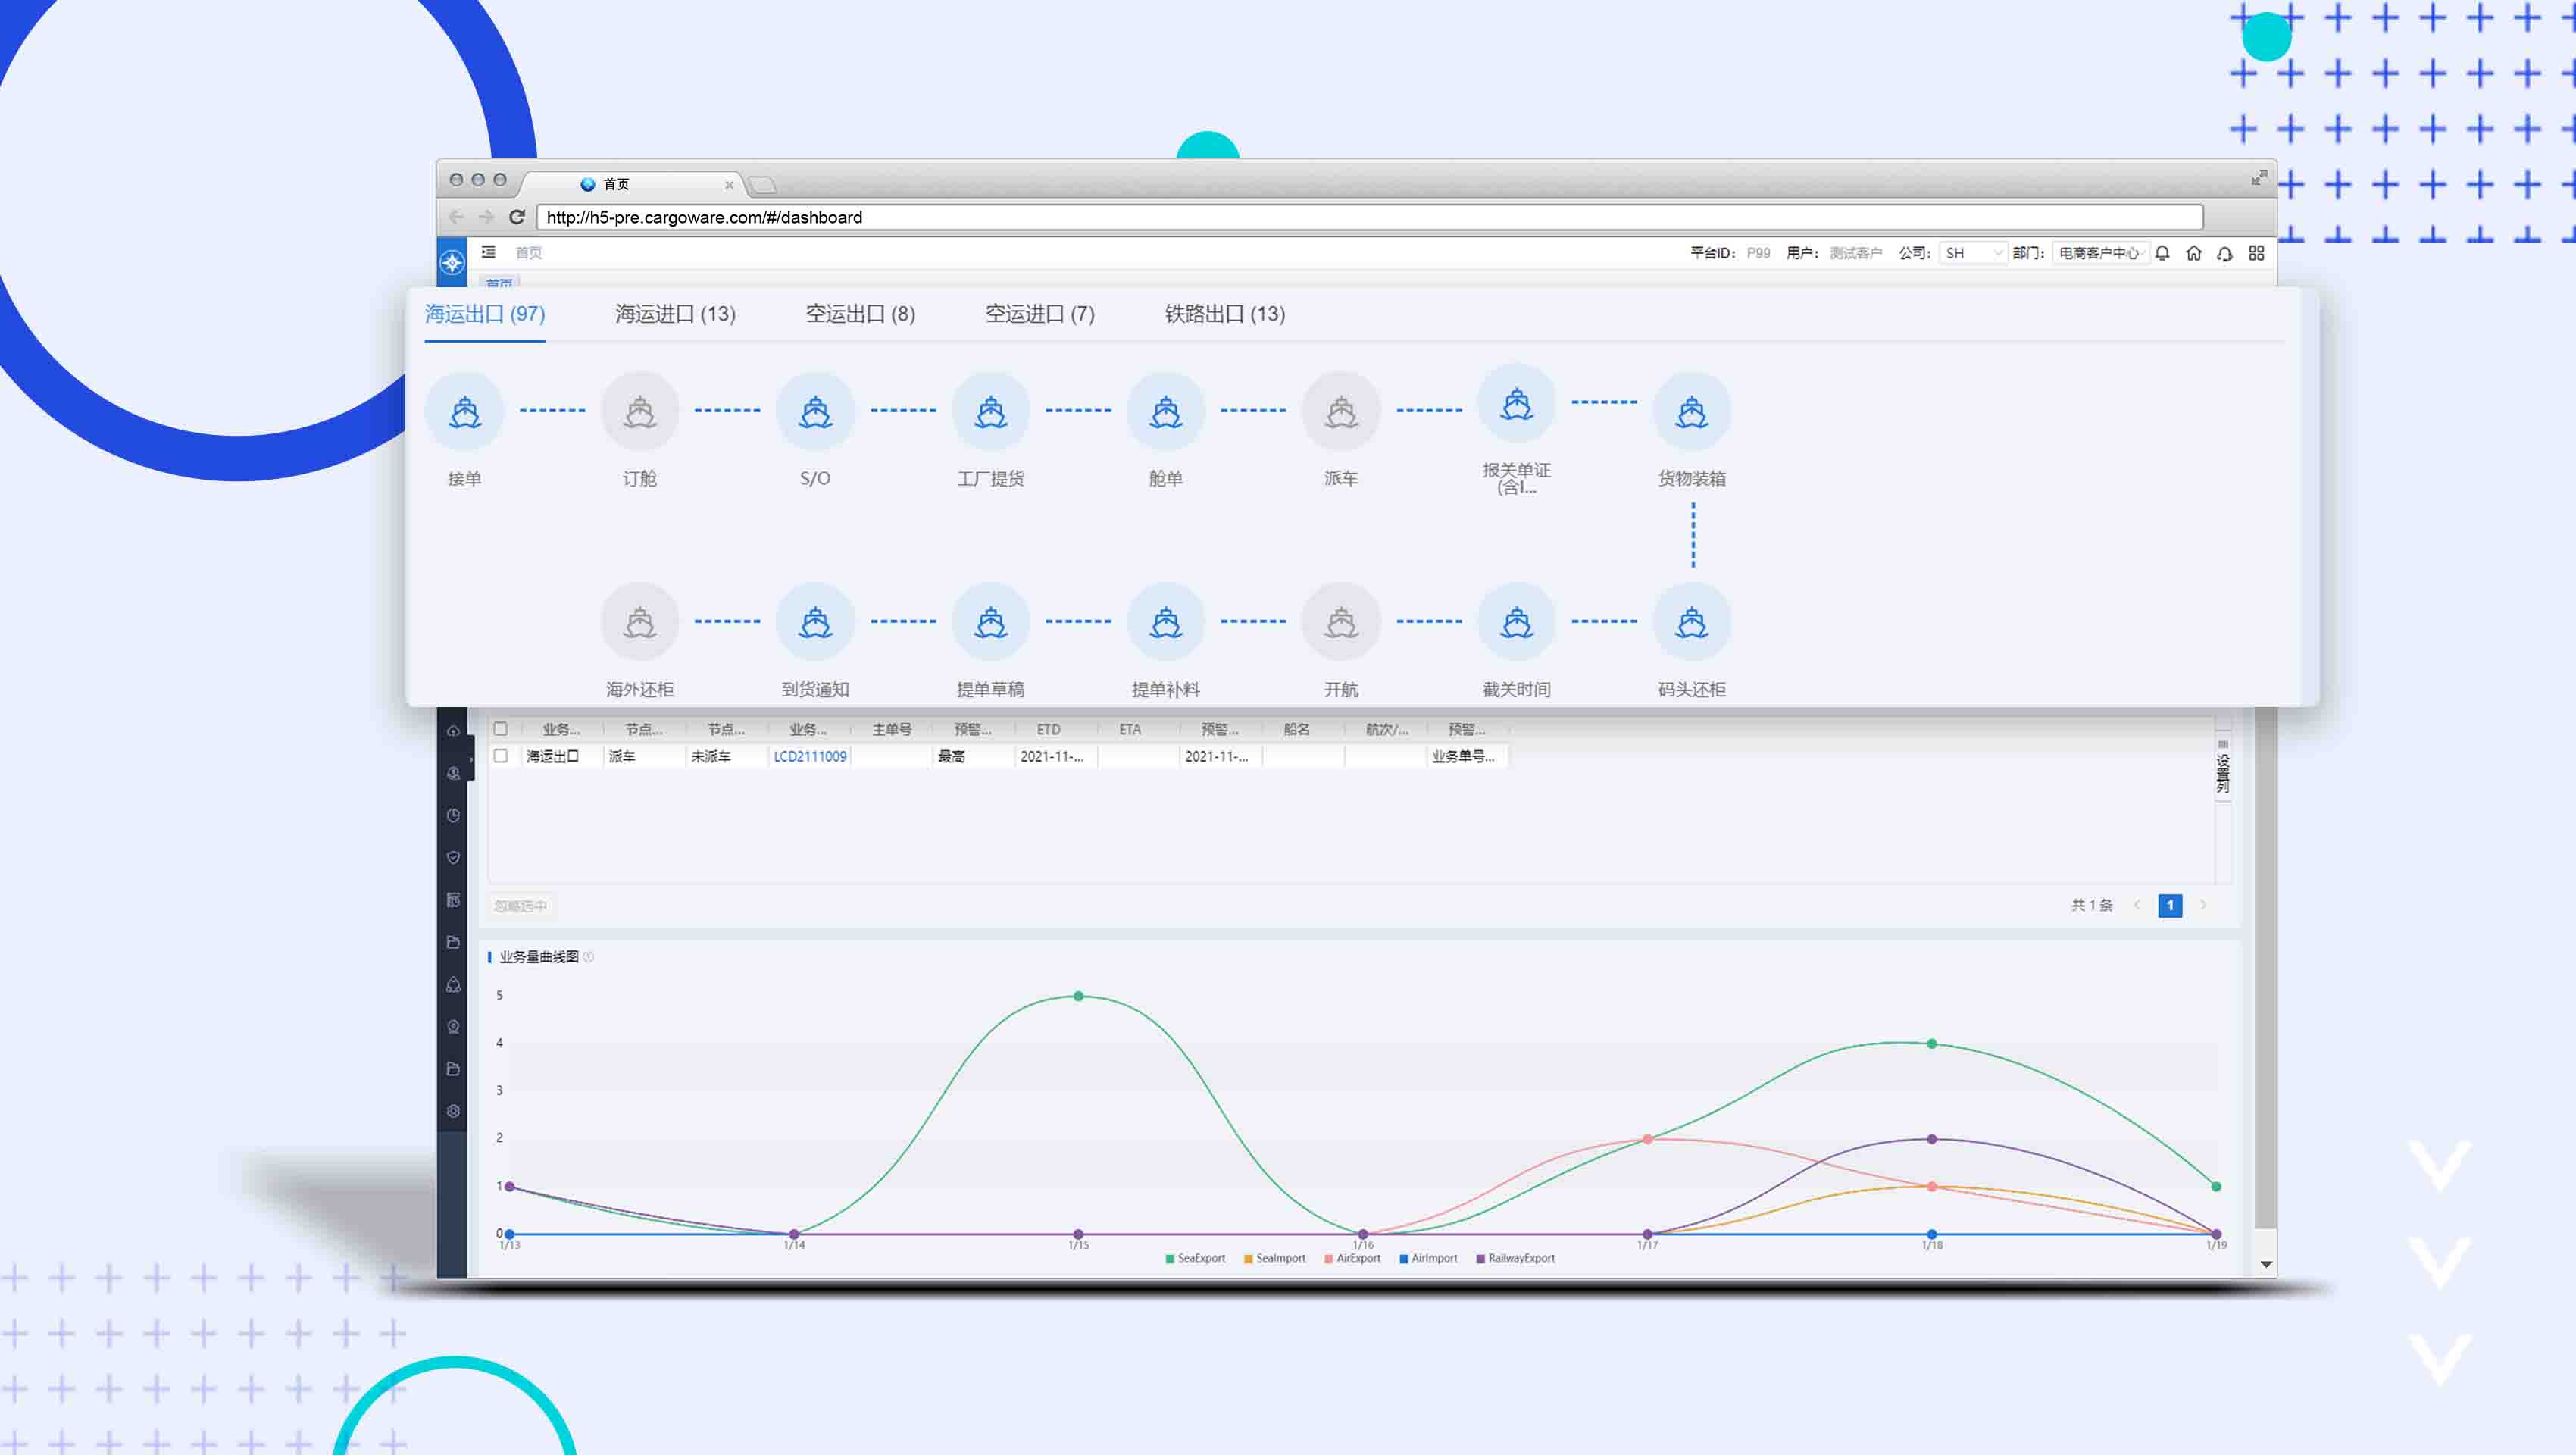Click the 码头还柜 node icon
2576x1455 pixels.
click(1692, 622)
